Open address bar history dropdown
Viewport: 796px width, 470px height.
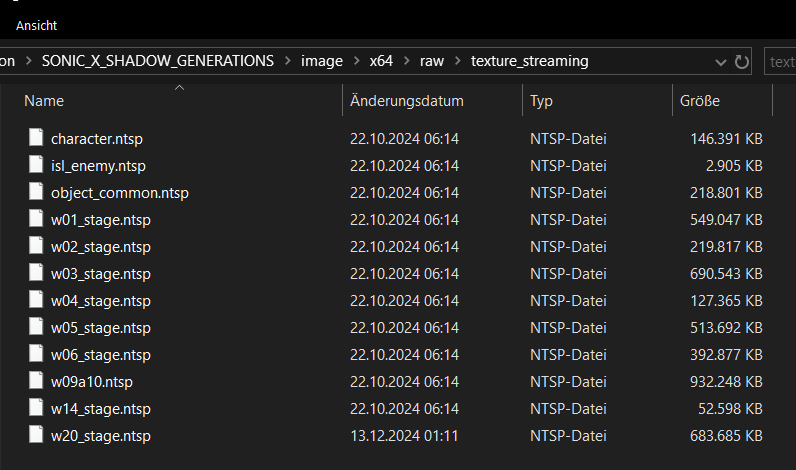pos(720,62)
